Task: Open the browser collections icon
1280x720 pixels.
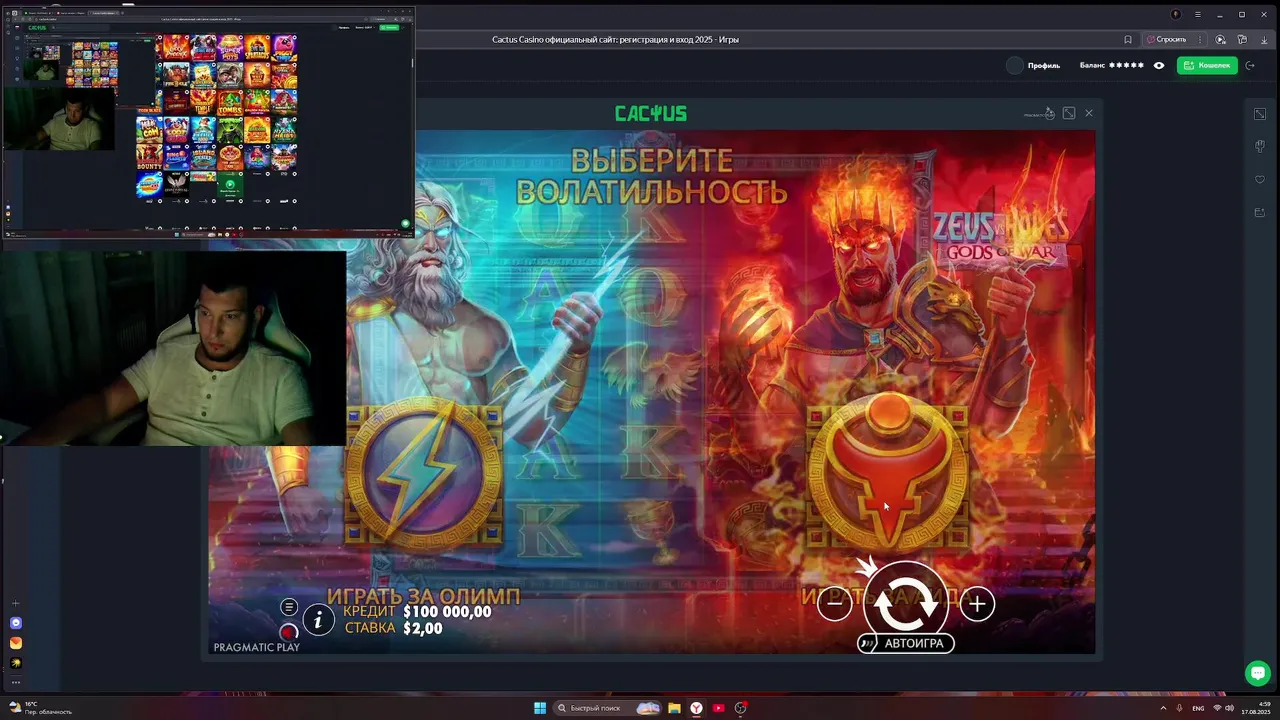Action: click(1243, 39)
